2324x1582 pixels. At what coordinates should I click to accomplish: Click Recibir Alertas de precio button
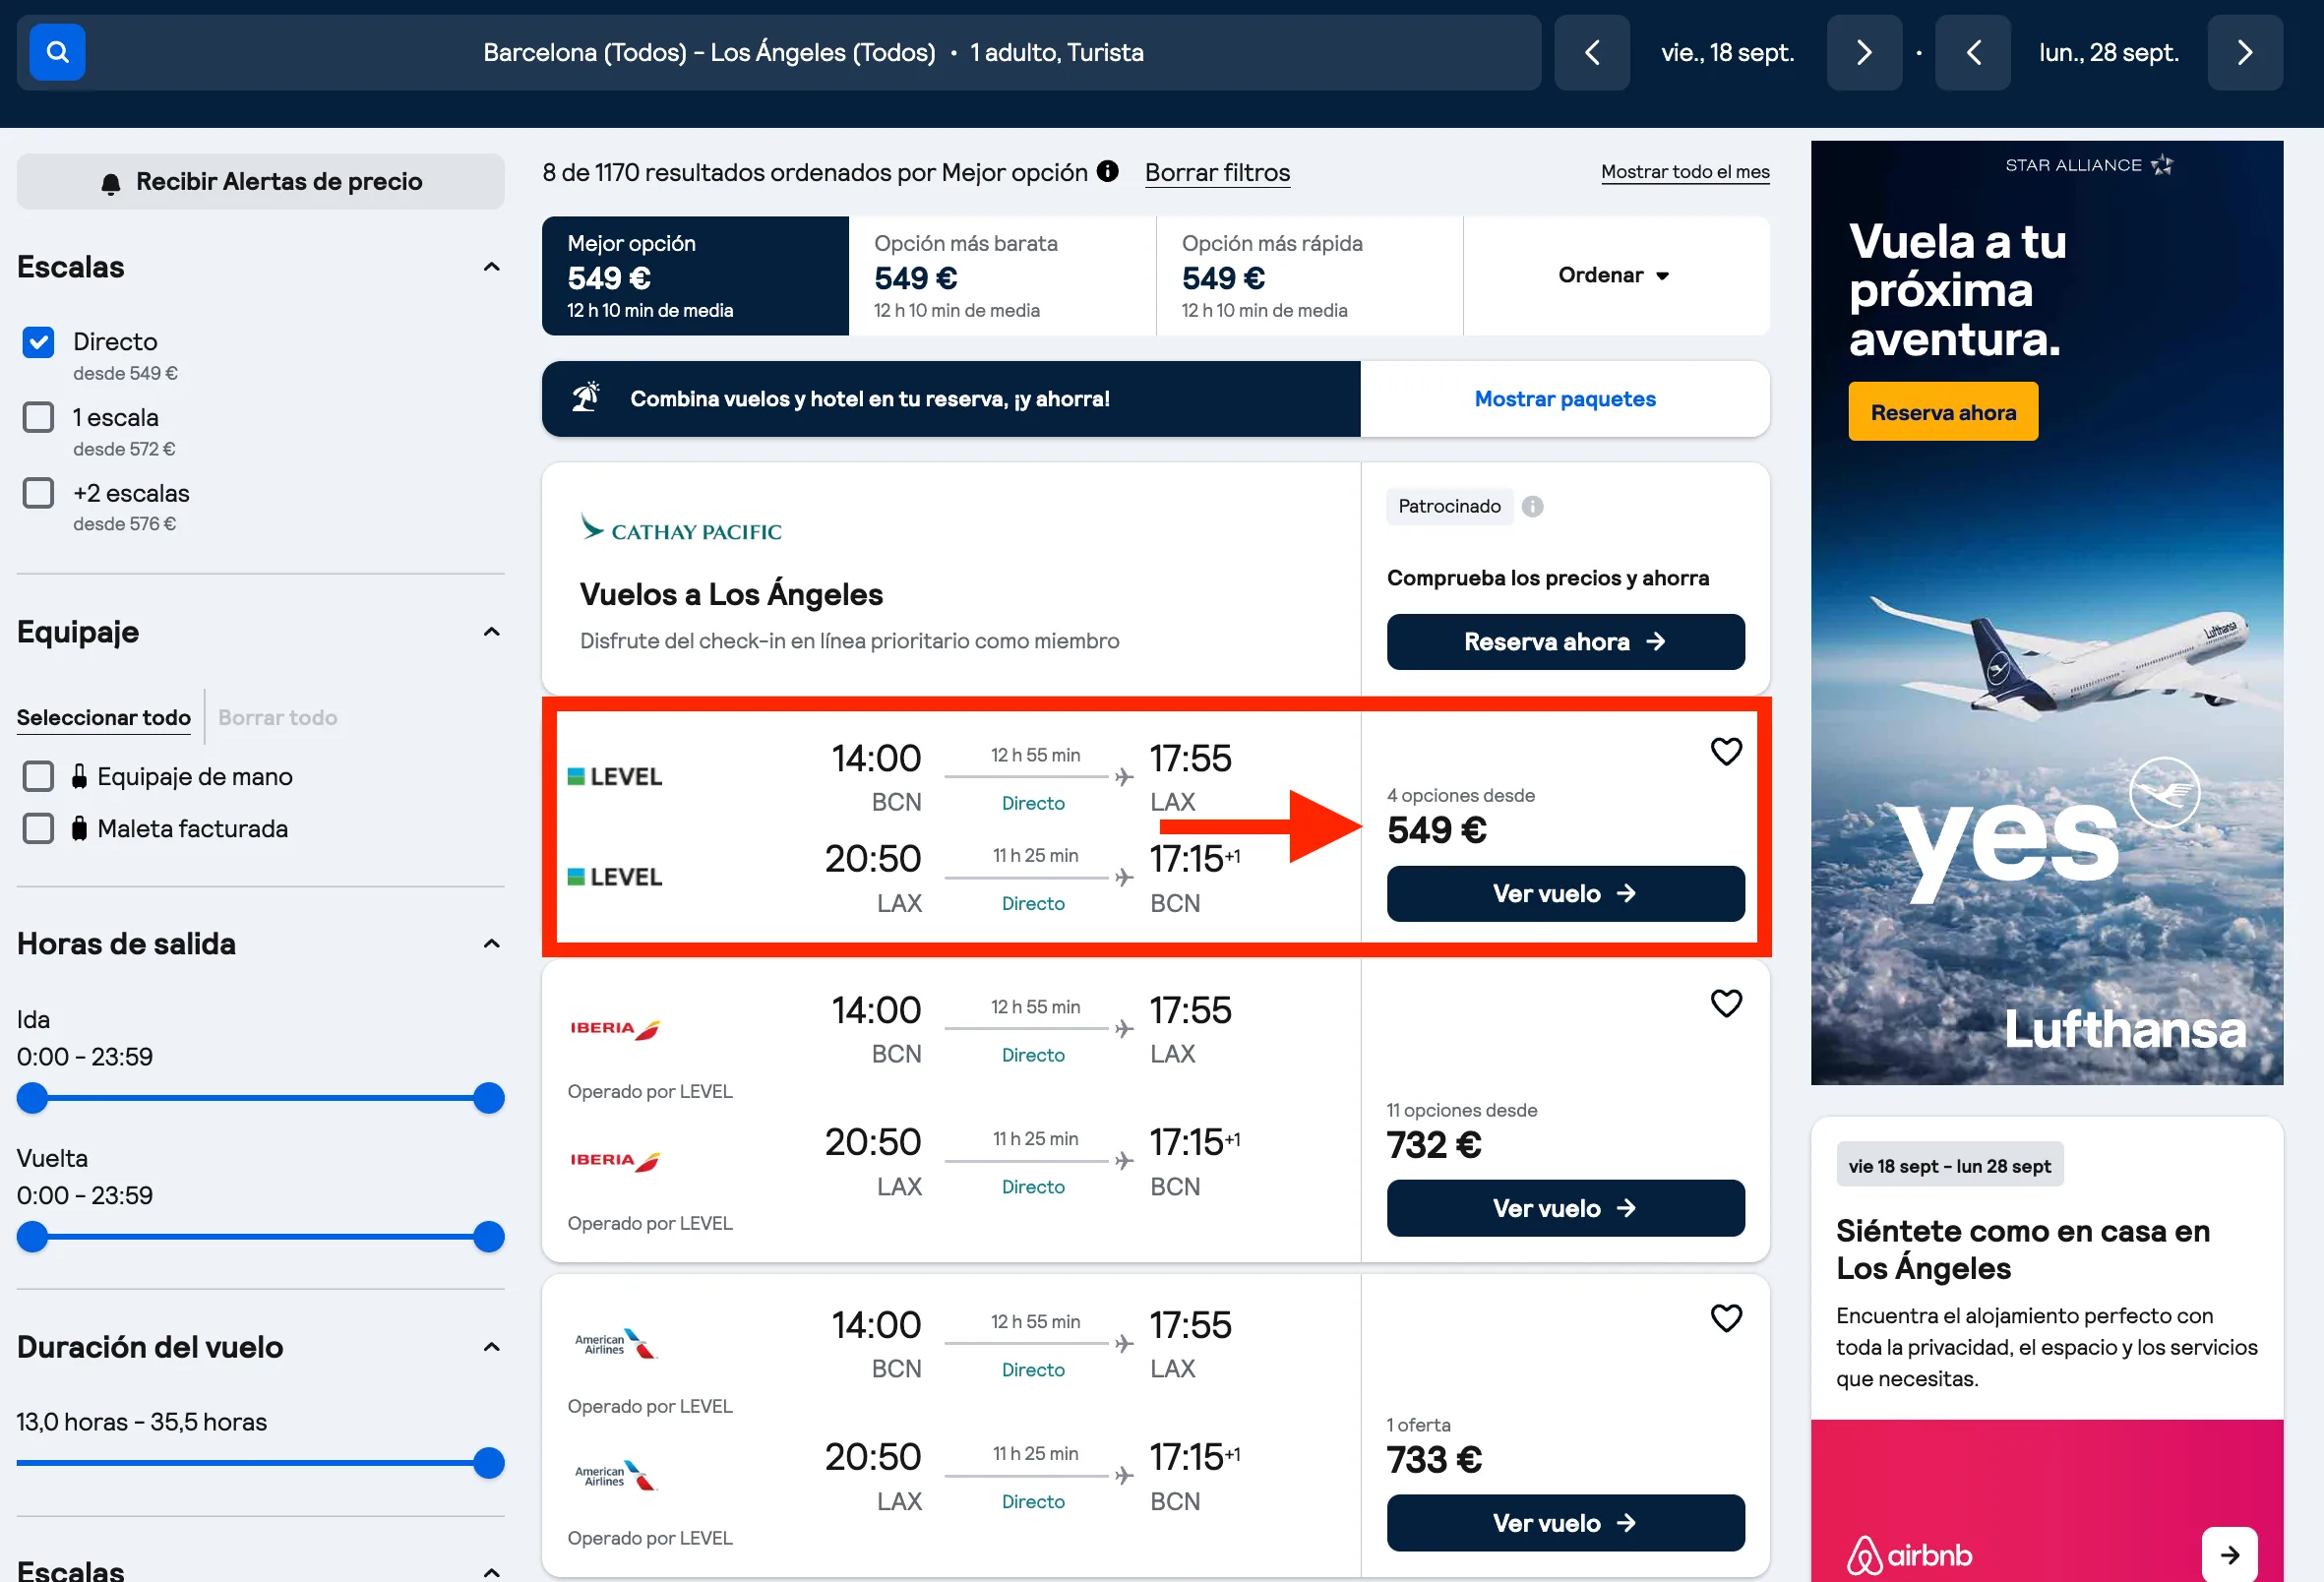click(x=261, y=181)
